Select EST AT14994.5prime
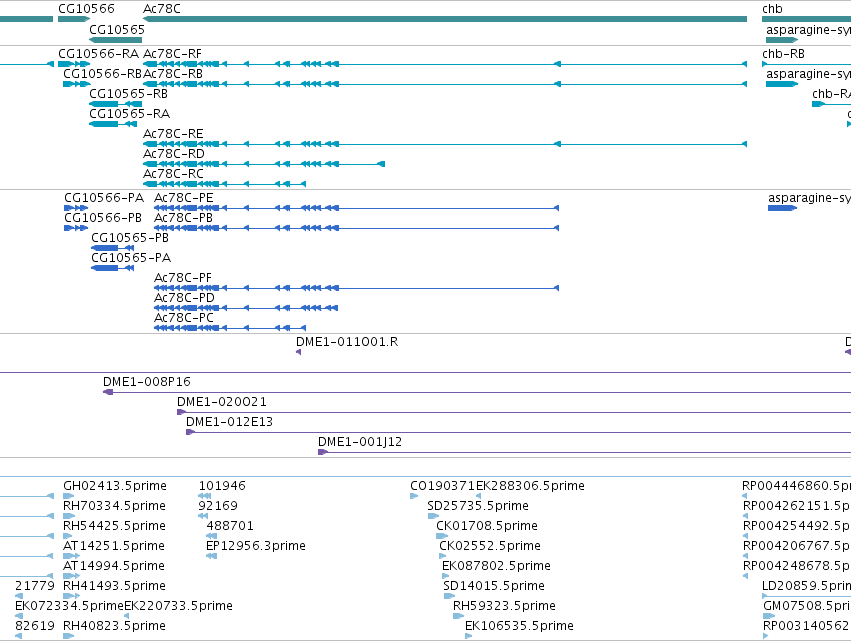Image resolution: width=851 pixels, height=641 pixels. pyautogui.click(x=72, y=576)
